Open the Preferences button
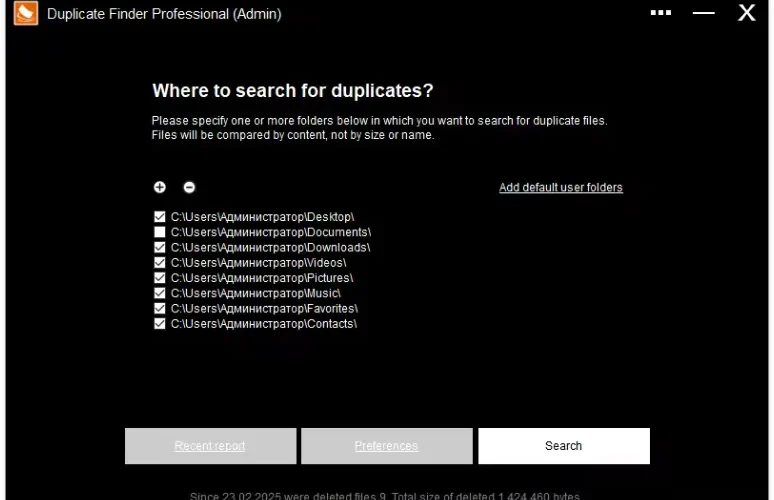Screen dimensions: 774x500 [387, 446]
